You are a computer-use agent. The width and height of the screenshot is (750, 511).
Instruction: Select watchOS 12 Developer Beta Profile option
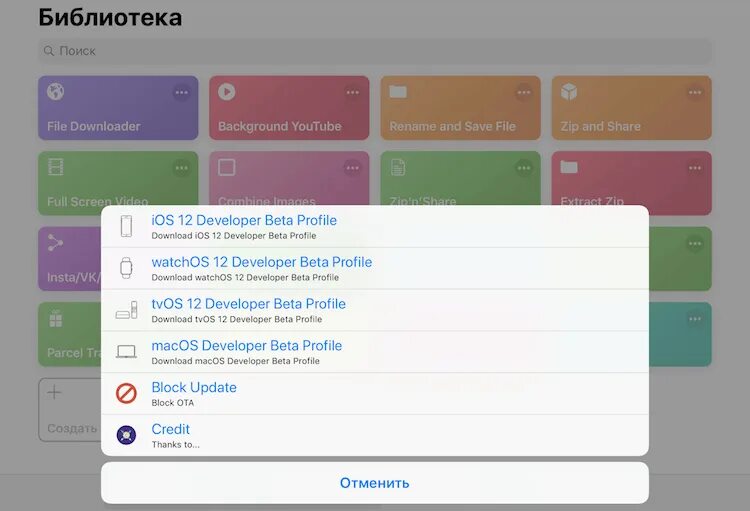pyautogui.click(x=375, y=268)
